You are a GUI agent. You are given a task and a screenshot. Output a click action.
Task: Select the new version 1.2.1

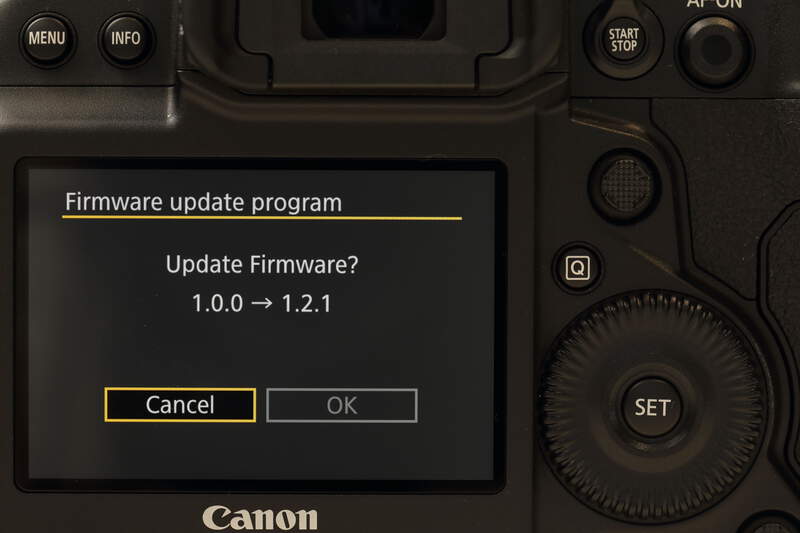coord(306,303)
